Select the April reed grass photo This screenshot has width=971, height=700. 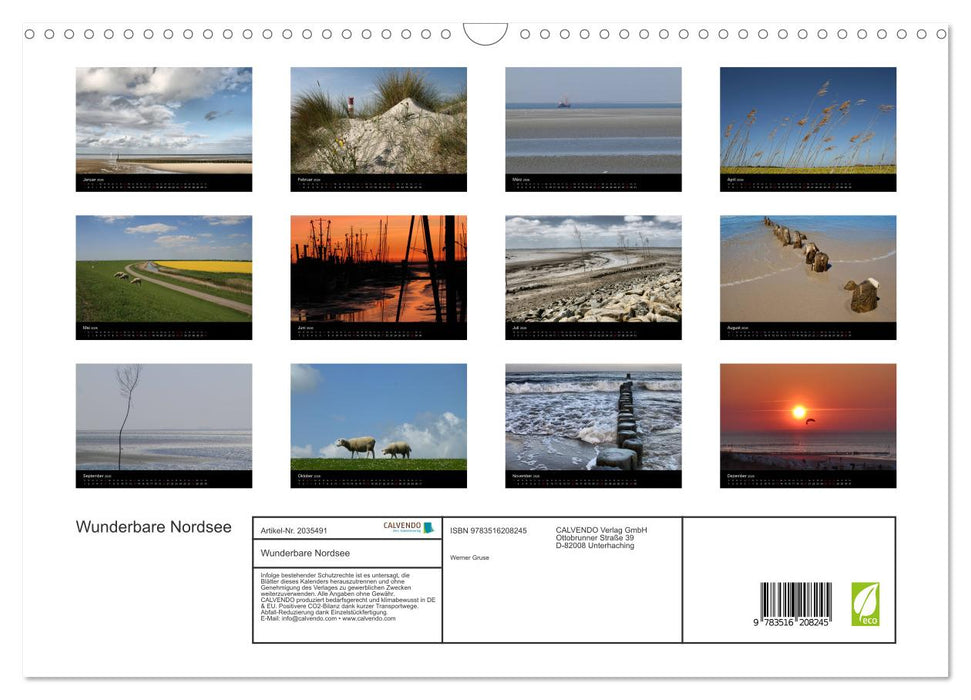coord(808,121)
